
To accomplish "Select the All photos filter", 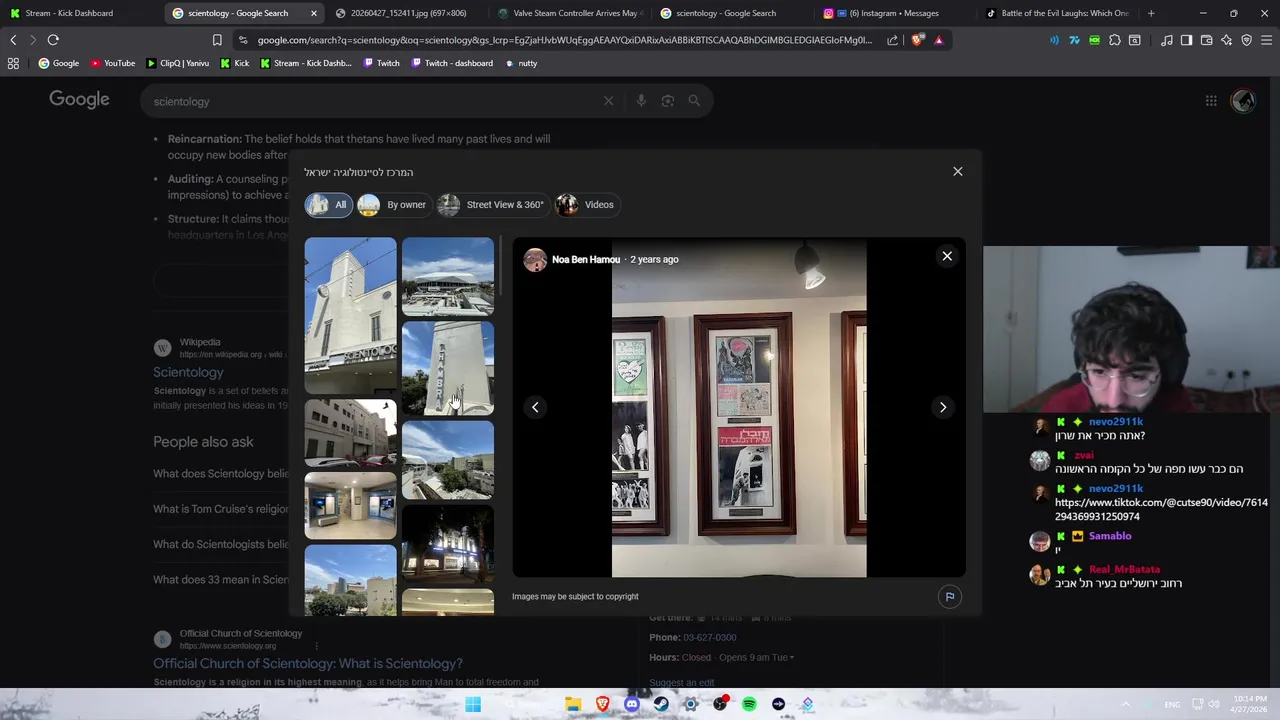I will click(328, 205).
